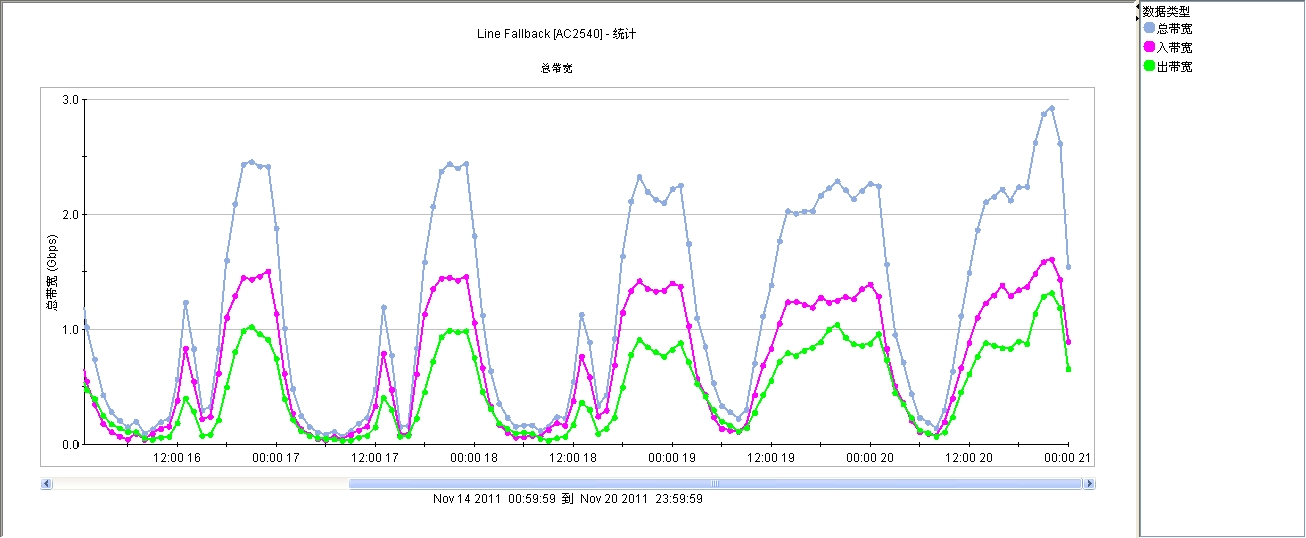The image size is (1306, 538).
Task: Click the green 出带宽 legend marker
Action: click(1149, 66)
